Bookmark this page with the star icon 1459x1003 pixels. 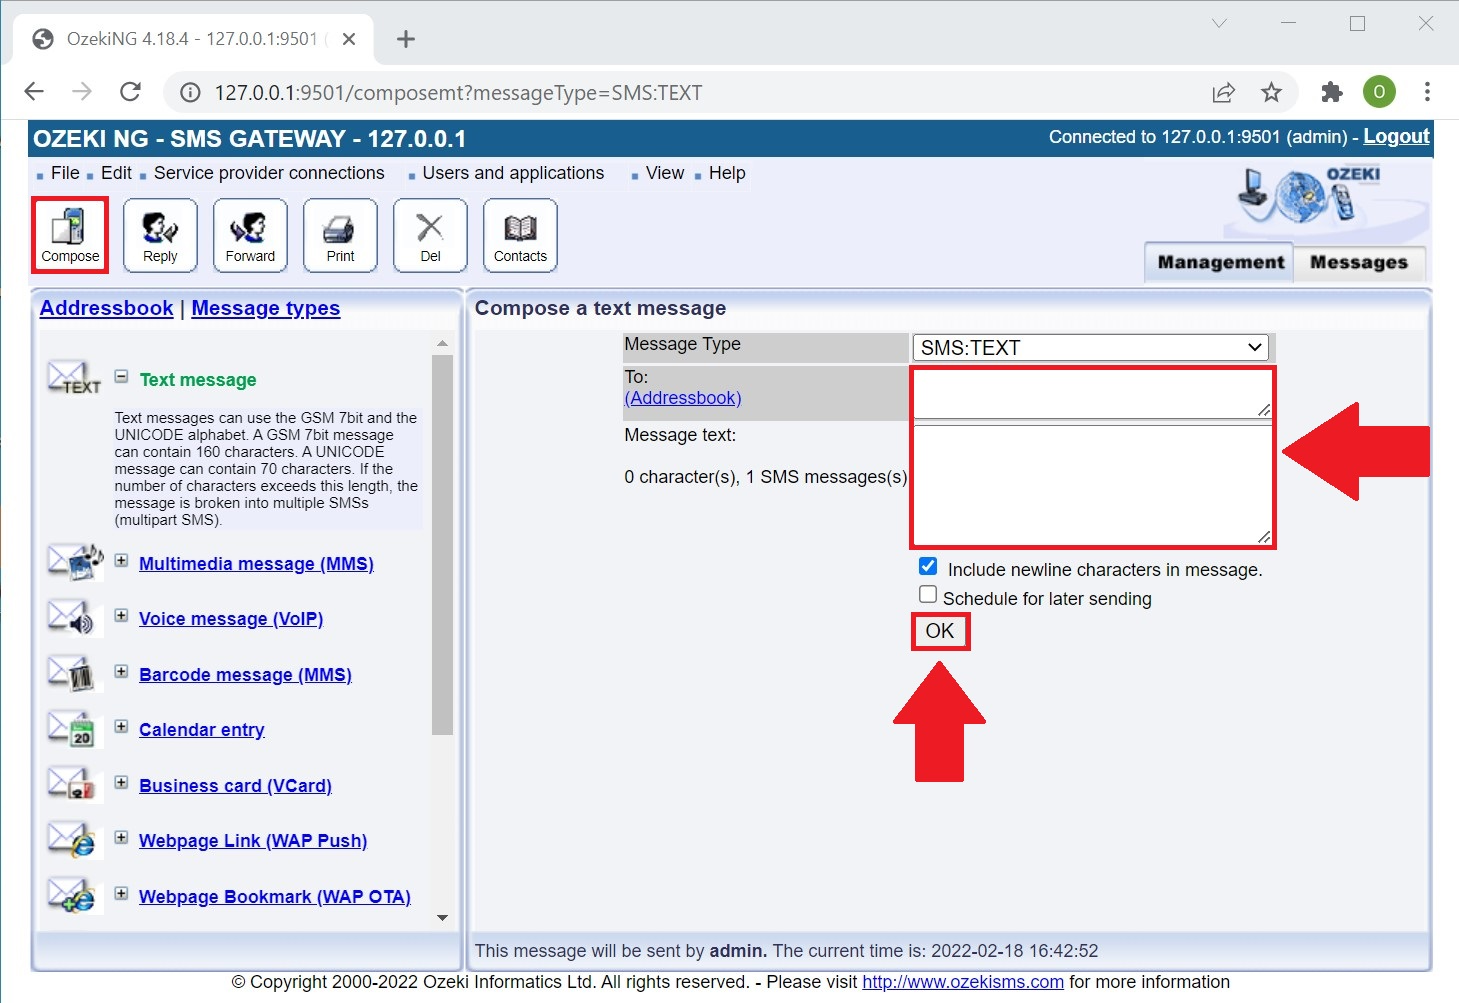pos(1271,92)
